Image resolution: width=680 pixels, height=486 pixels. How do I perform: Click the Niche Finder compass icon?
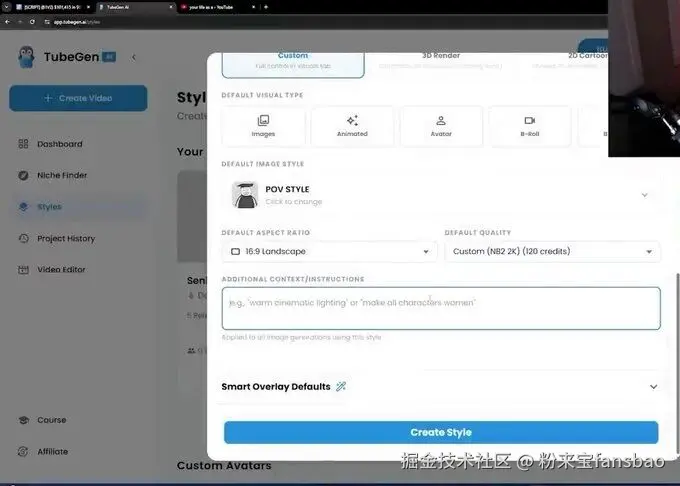(x=23, y=175)
